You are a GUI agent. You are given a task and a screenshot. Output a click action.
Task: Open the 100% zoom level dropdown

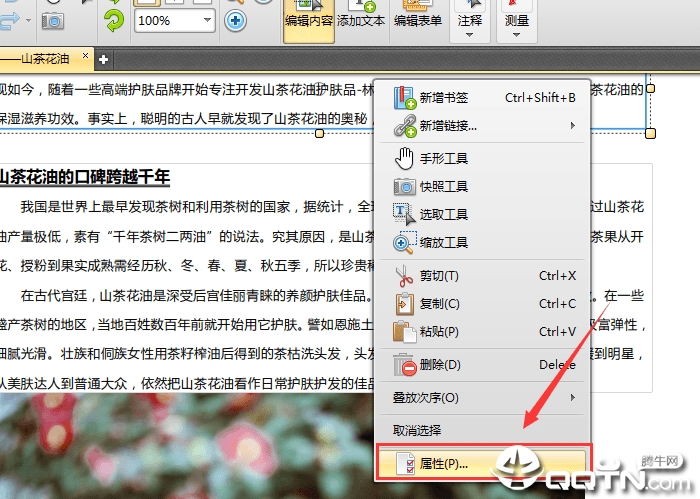click(x=207, y=20)
